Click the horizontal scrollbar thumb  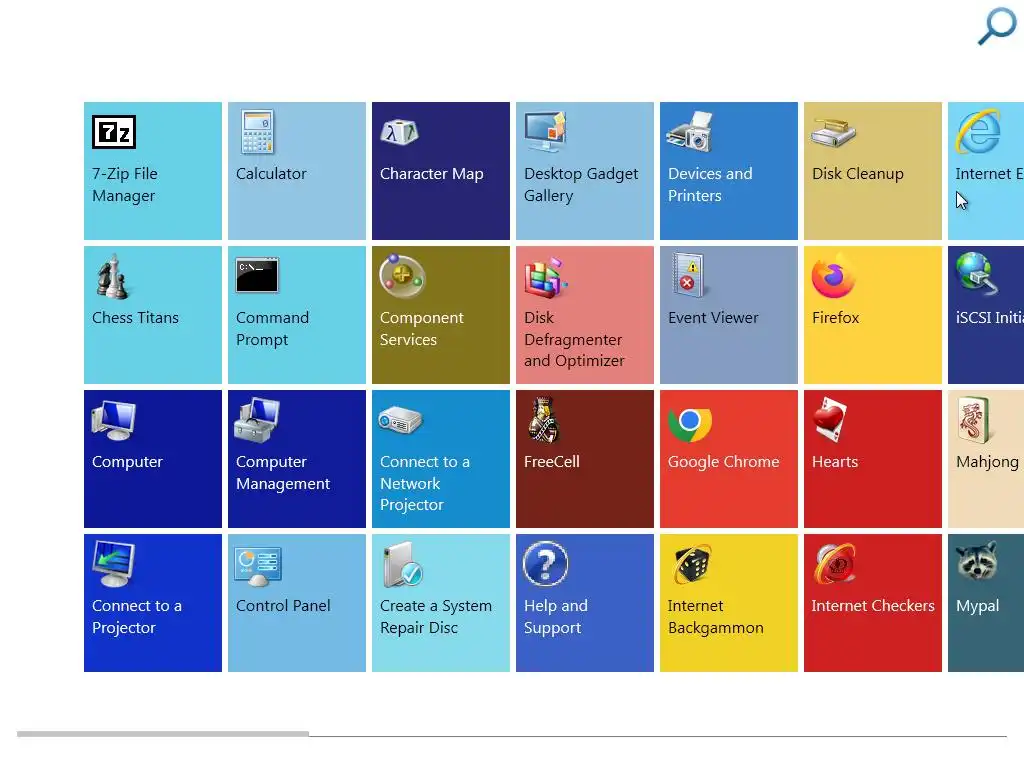coord(163,734)
